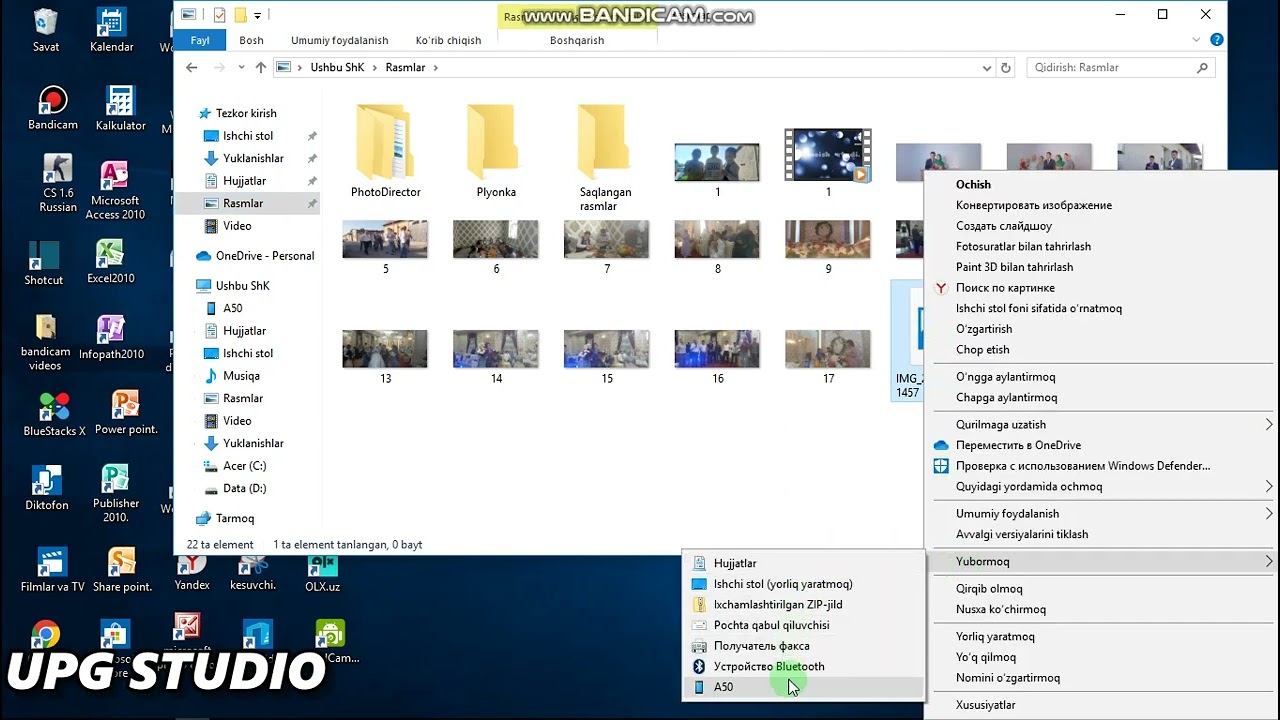Open the Savat recycle bin desktop icon
1280x720 pixels.
(46, 29)
